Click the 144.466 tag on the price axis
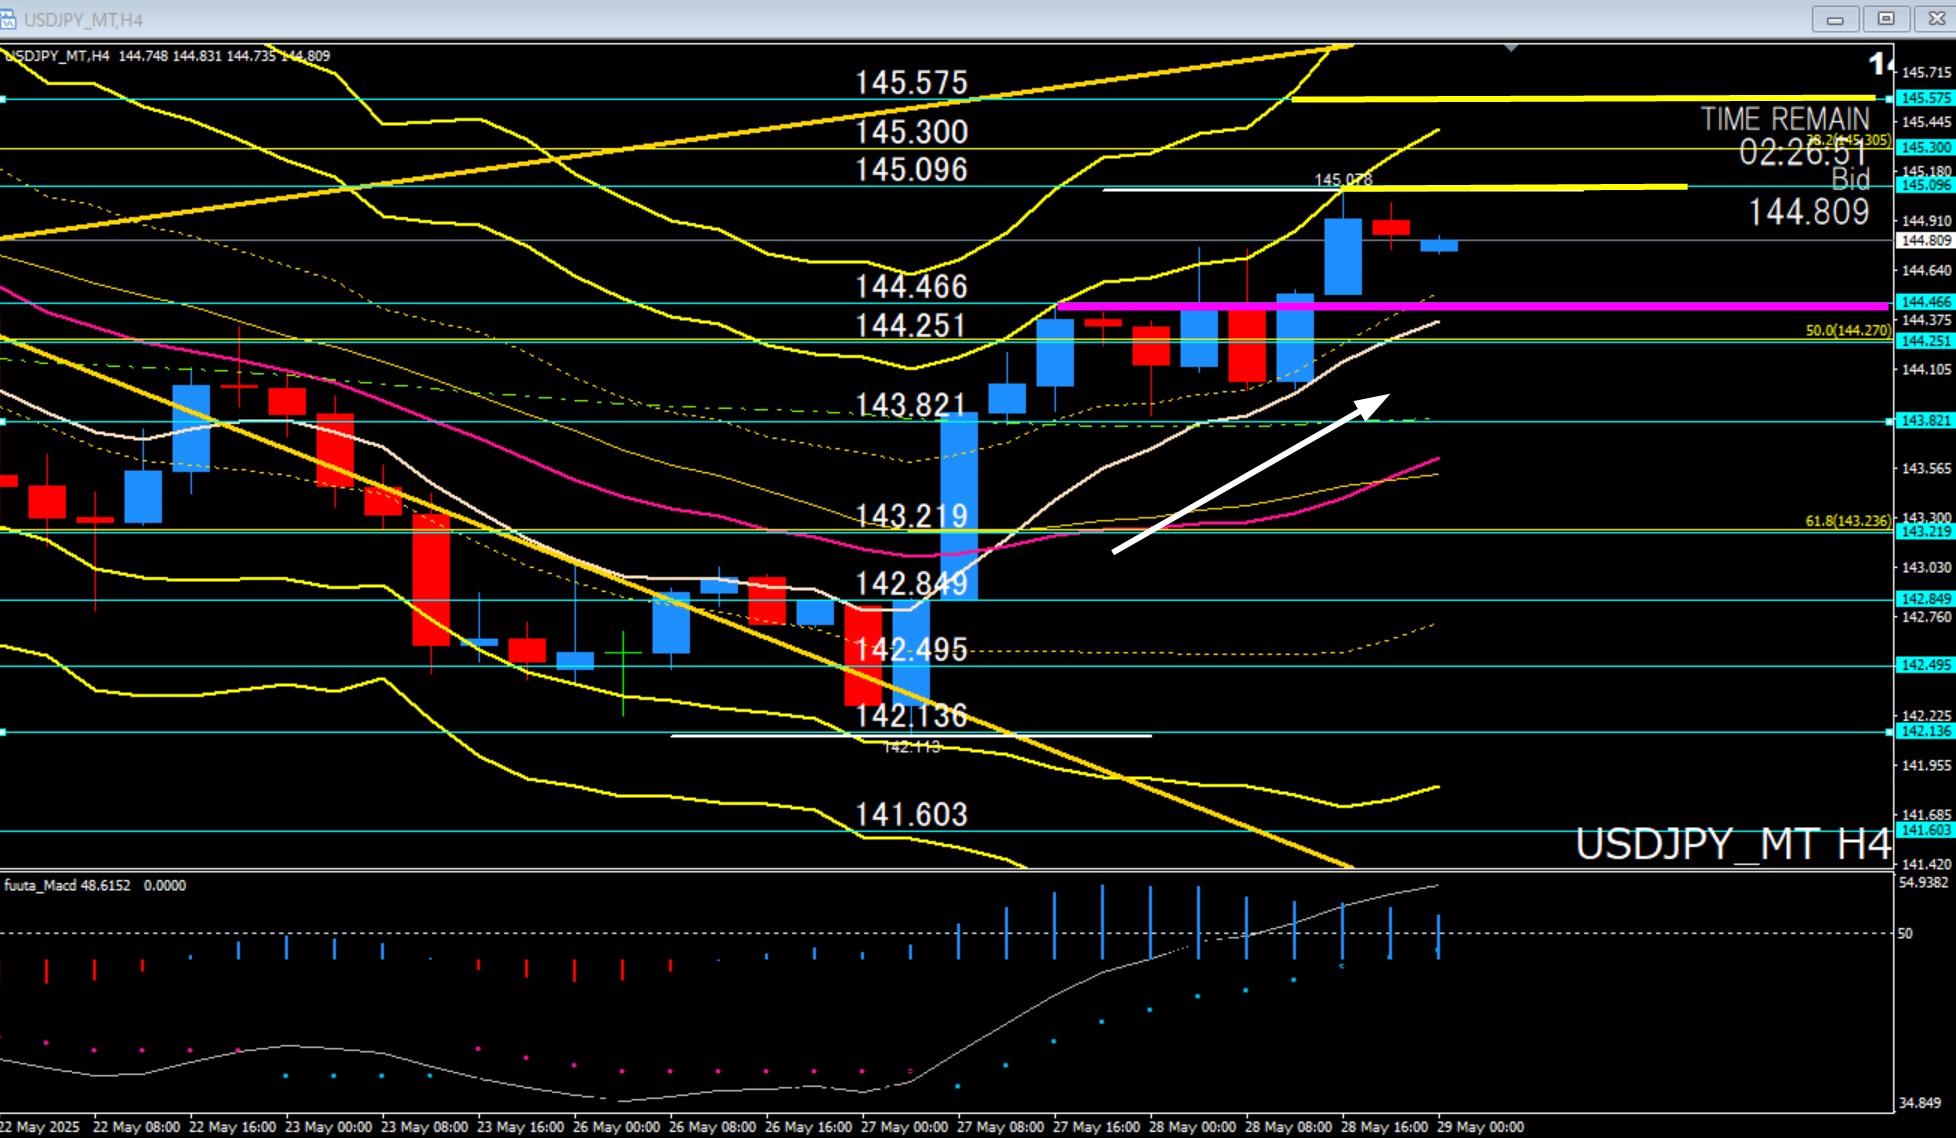Image resolution: width=1956 pixels, height=1138 pixels. pyautogui.click(x=1925, y=302)
